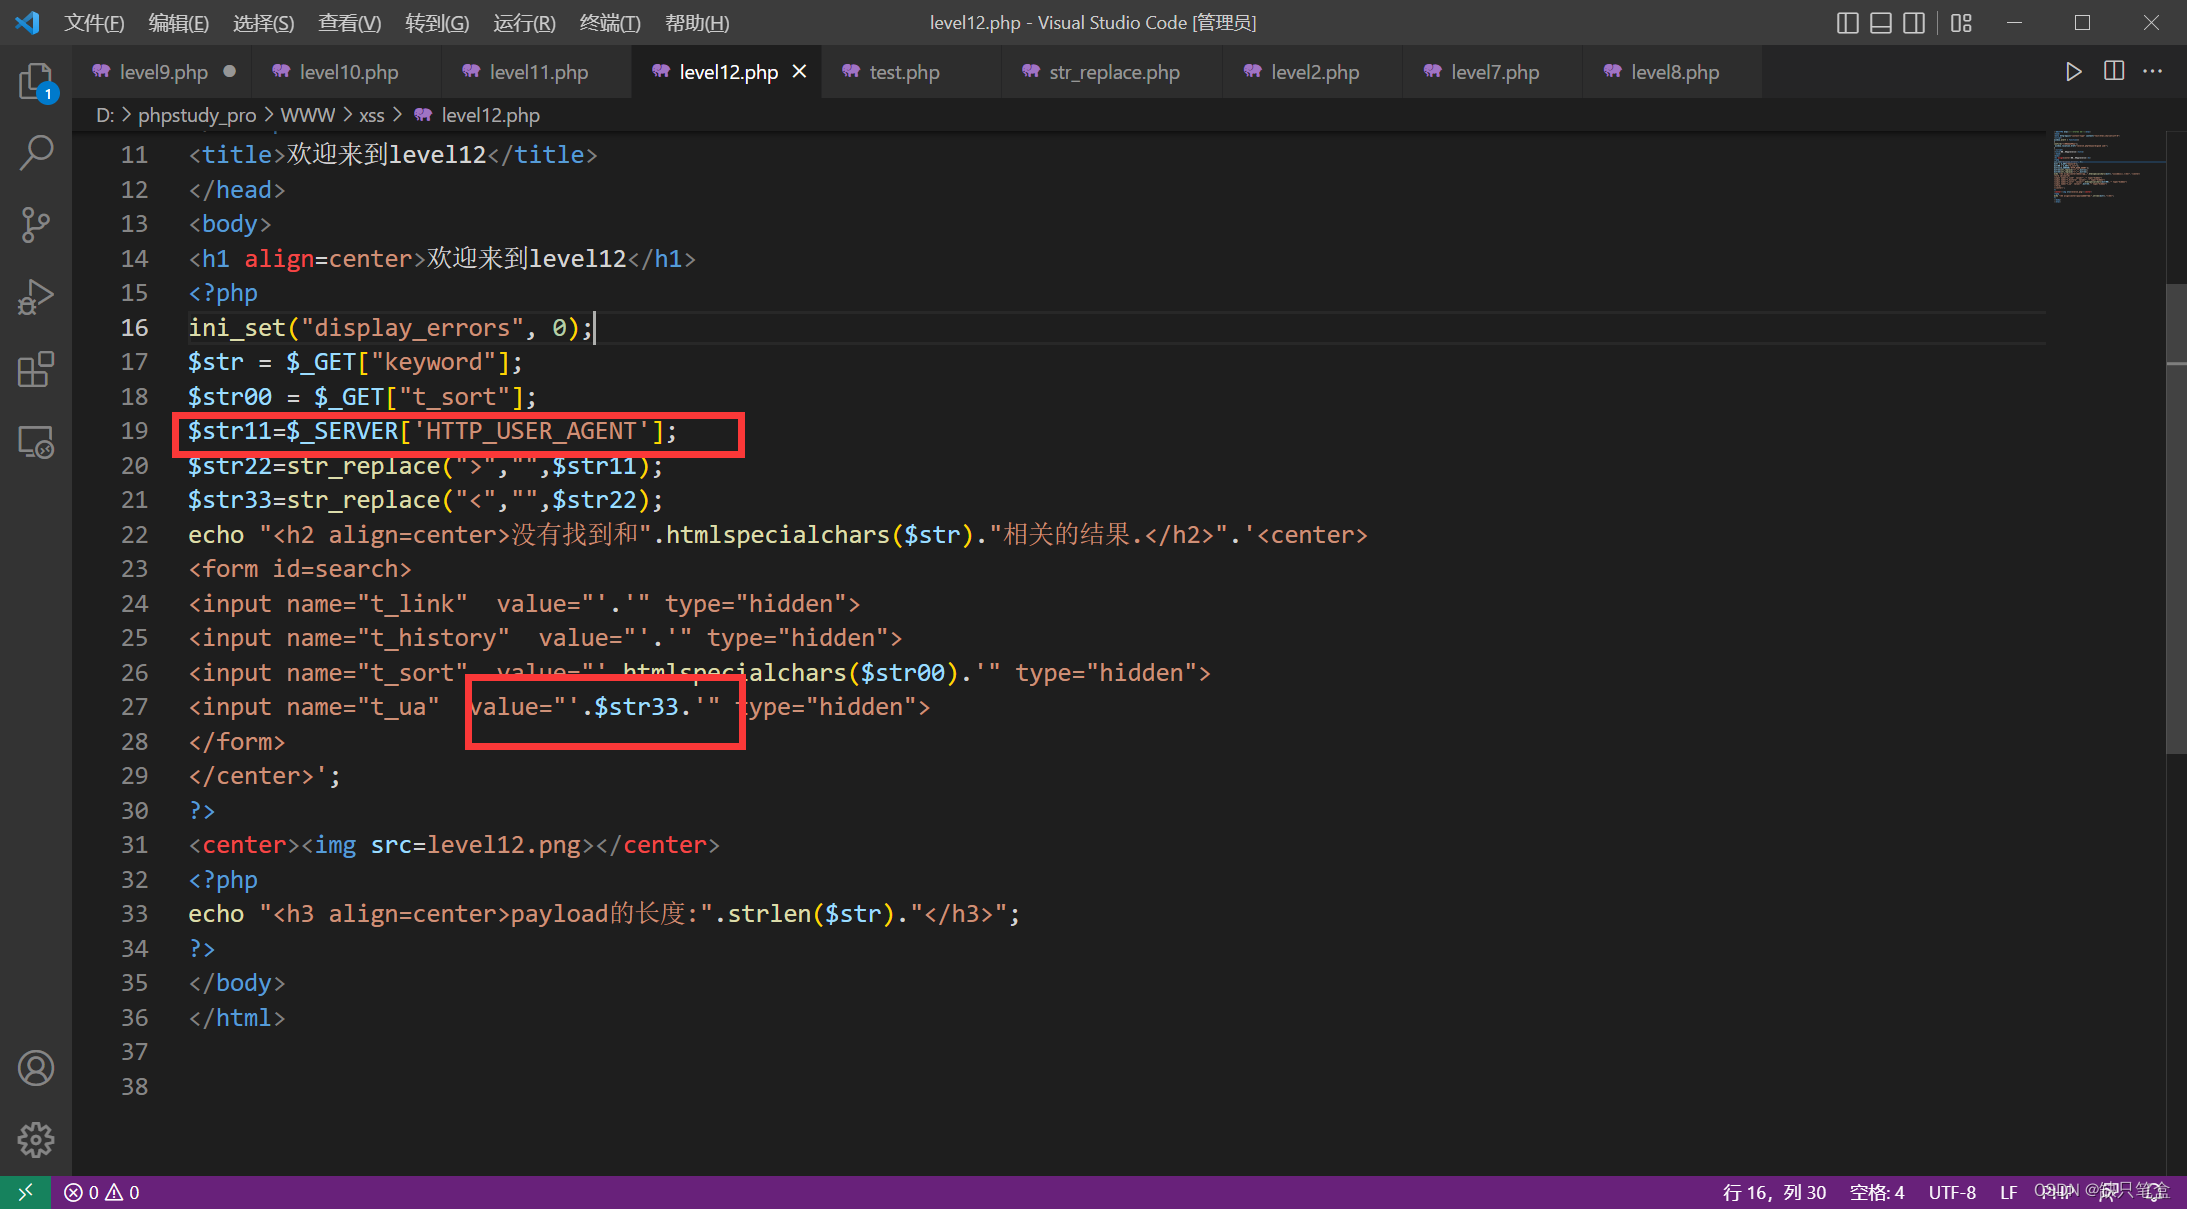Open the 文件(F) menu
Screen dimensions: 2187x1209
(94, 22)
